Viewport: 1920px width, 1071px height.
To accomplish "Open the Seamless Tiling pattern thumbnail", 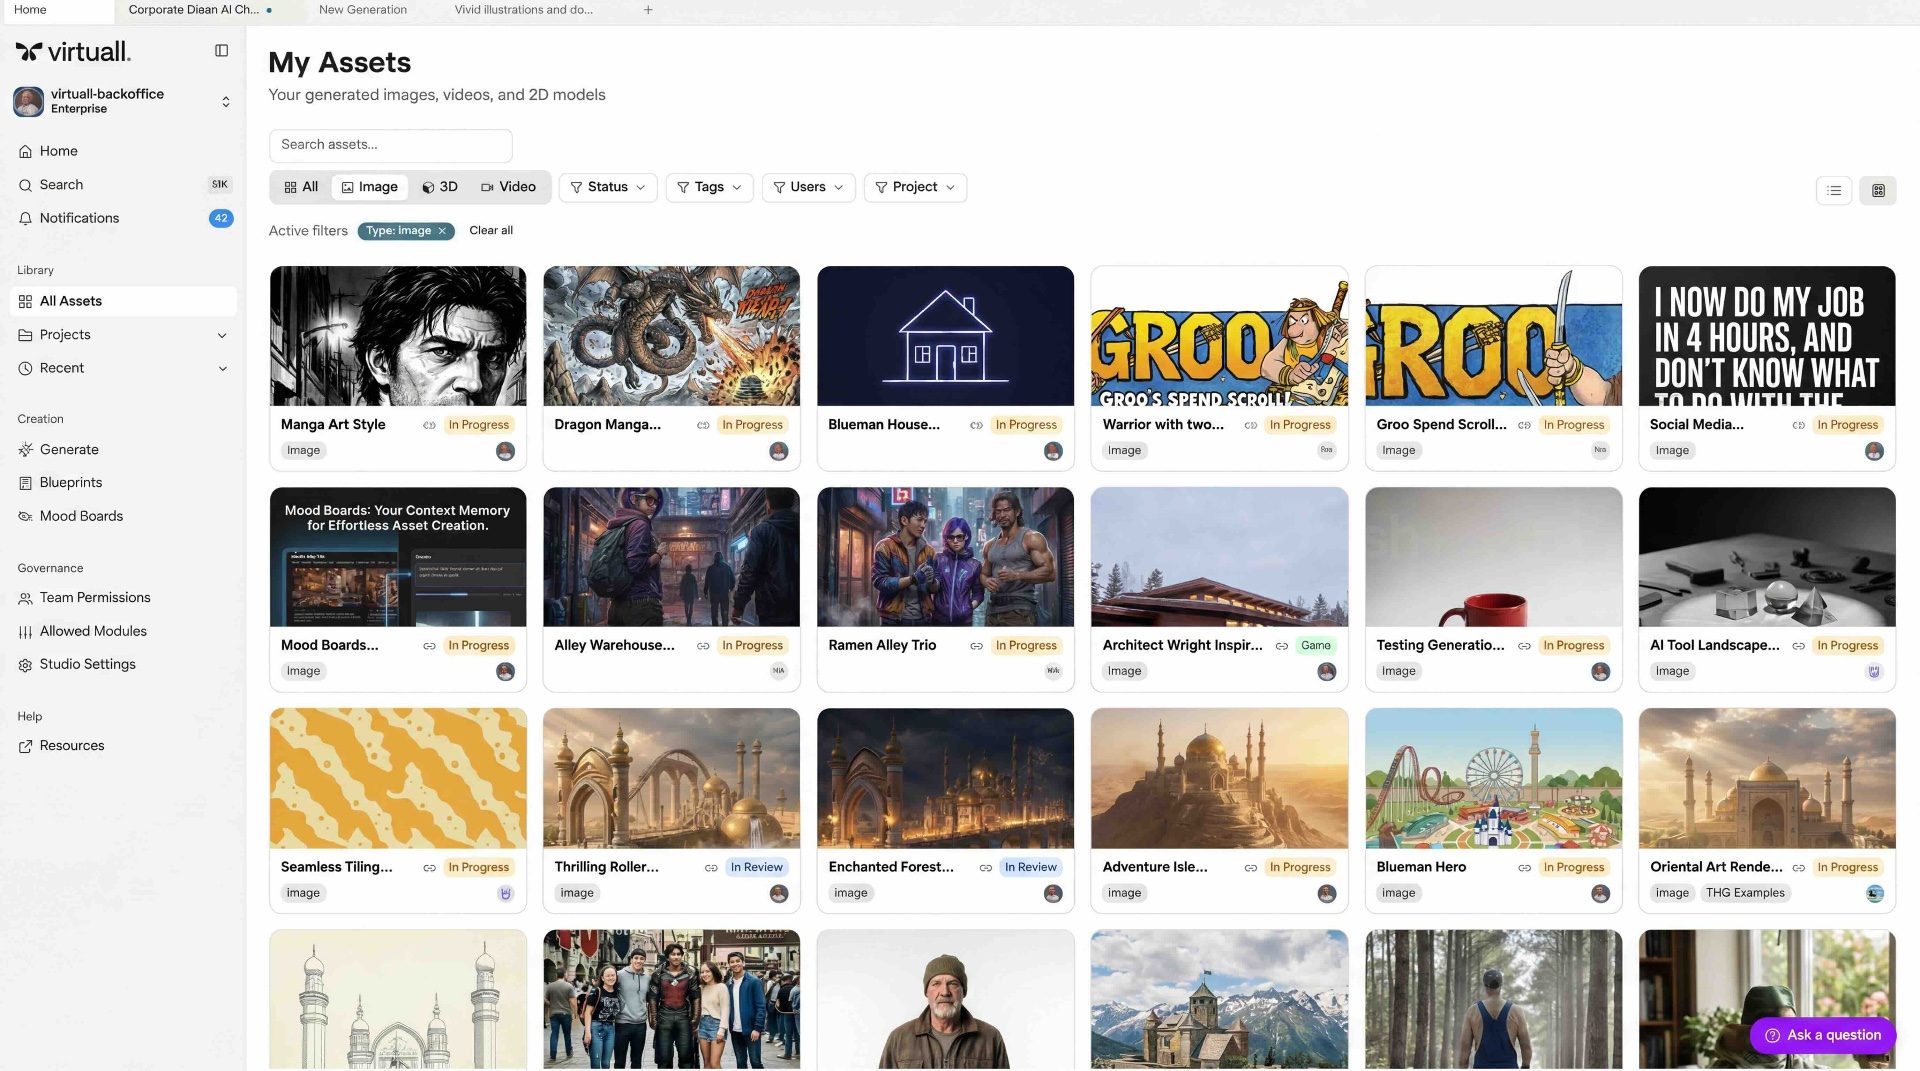I will coord(398,779).
